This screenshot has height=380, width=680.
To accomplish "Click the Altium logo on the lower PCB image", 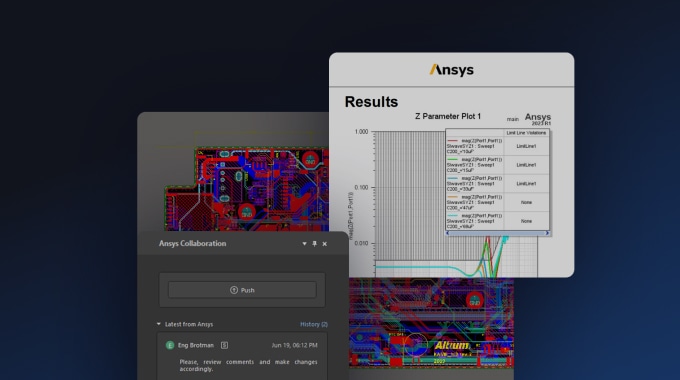I will [x=452, y=346].
